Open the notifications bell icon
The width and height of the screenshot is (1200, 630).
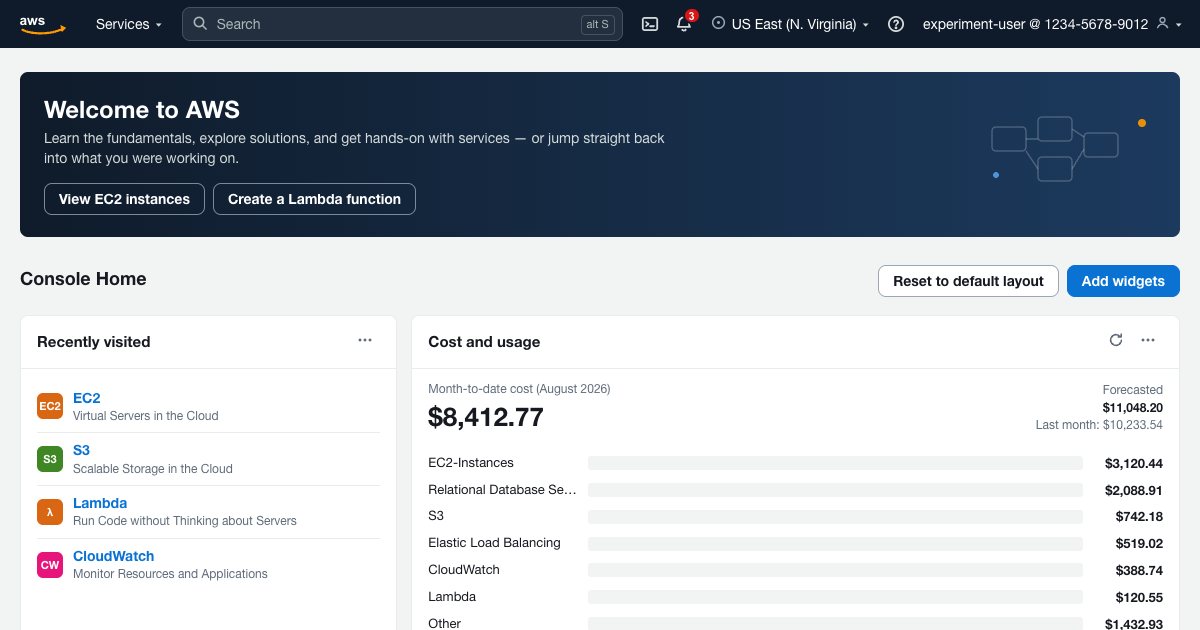coord(684,24)
